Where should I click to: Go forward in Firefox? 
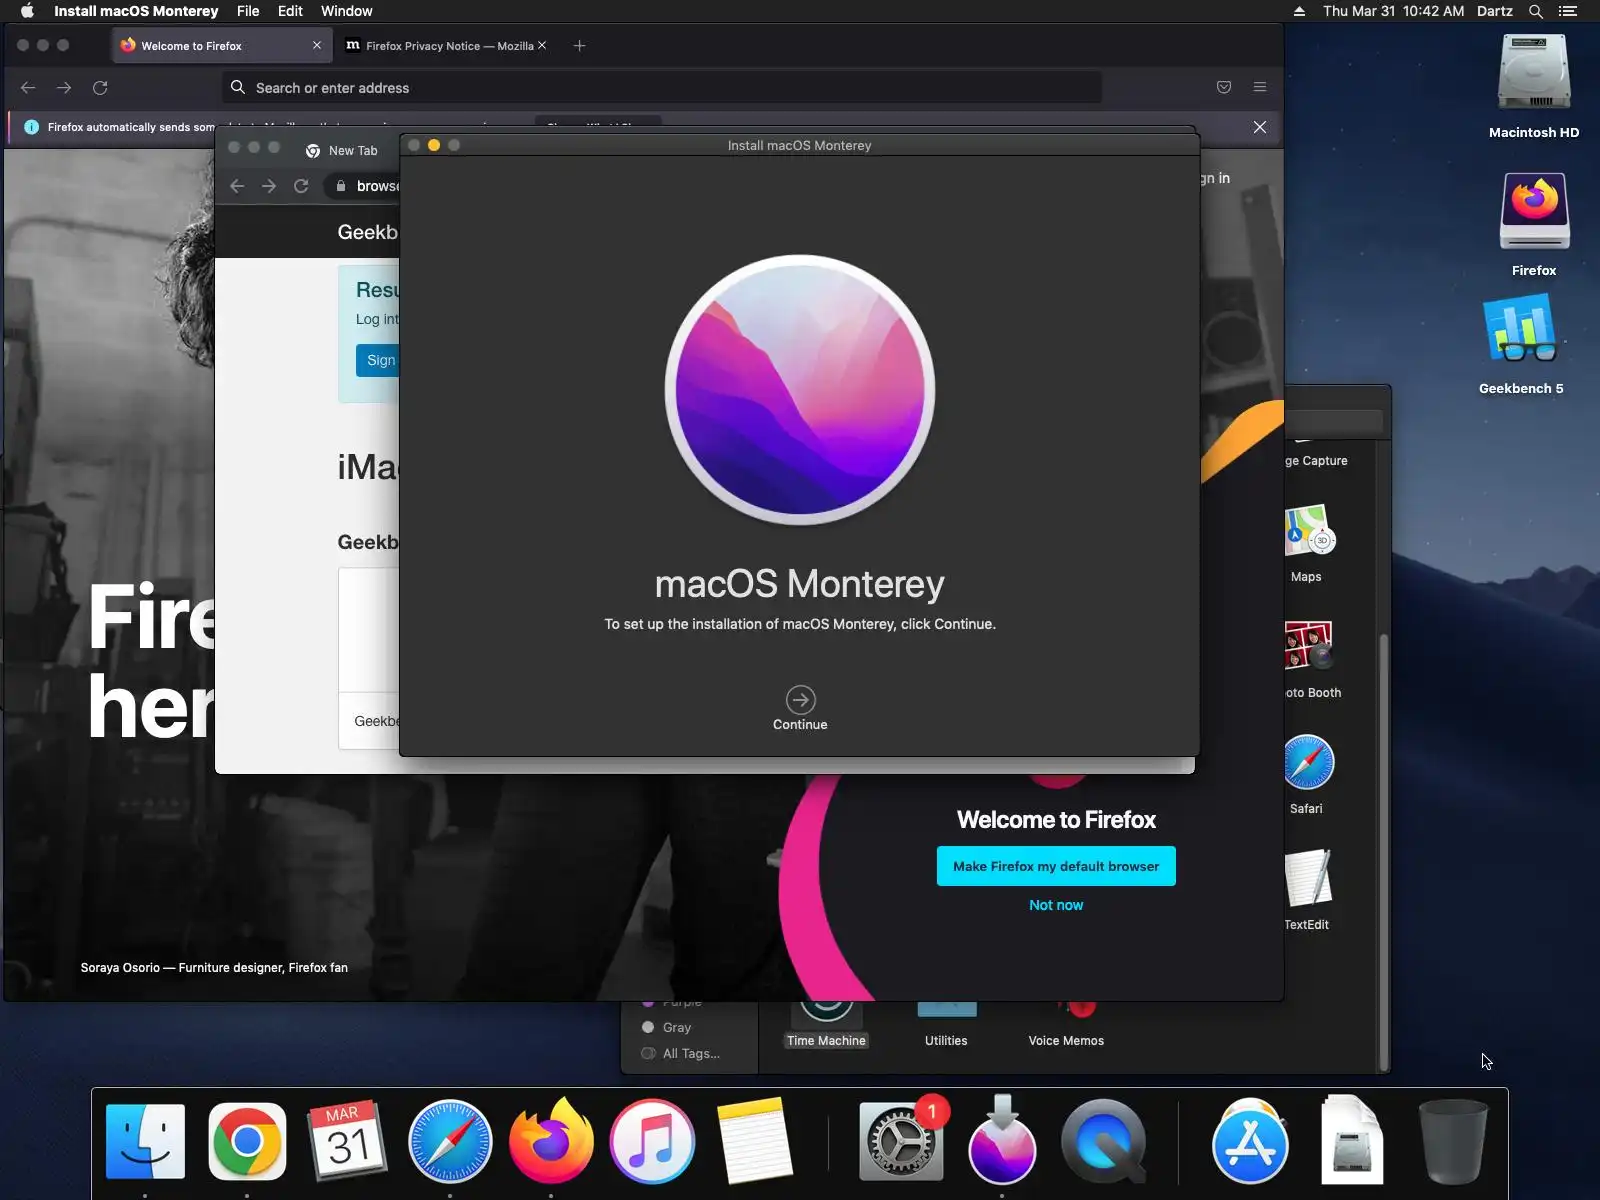64,88
